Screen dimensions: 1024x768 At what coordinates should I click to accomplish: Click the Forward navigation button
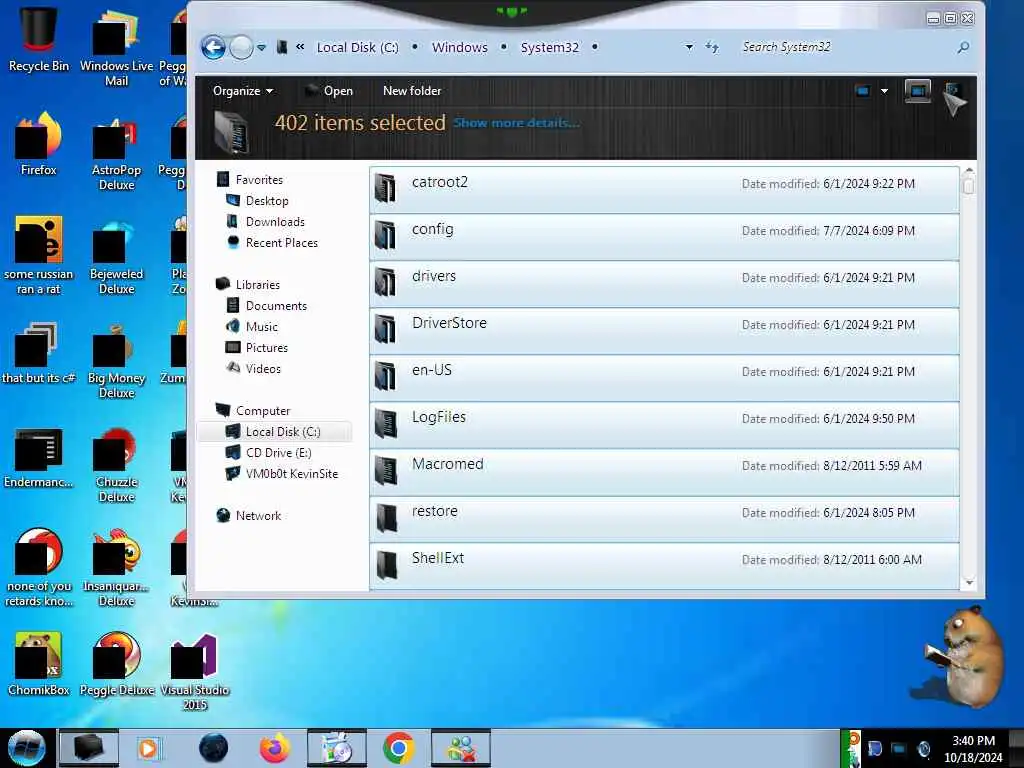pos(241,48)
